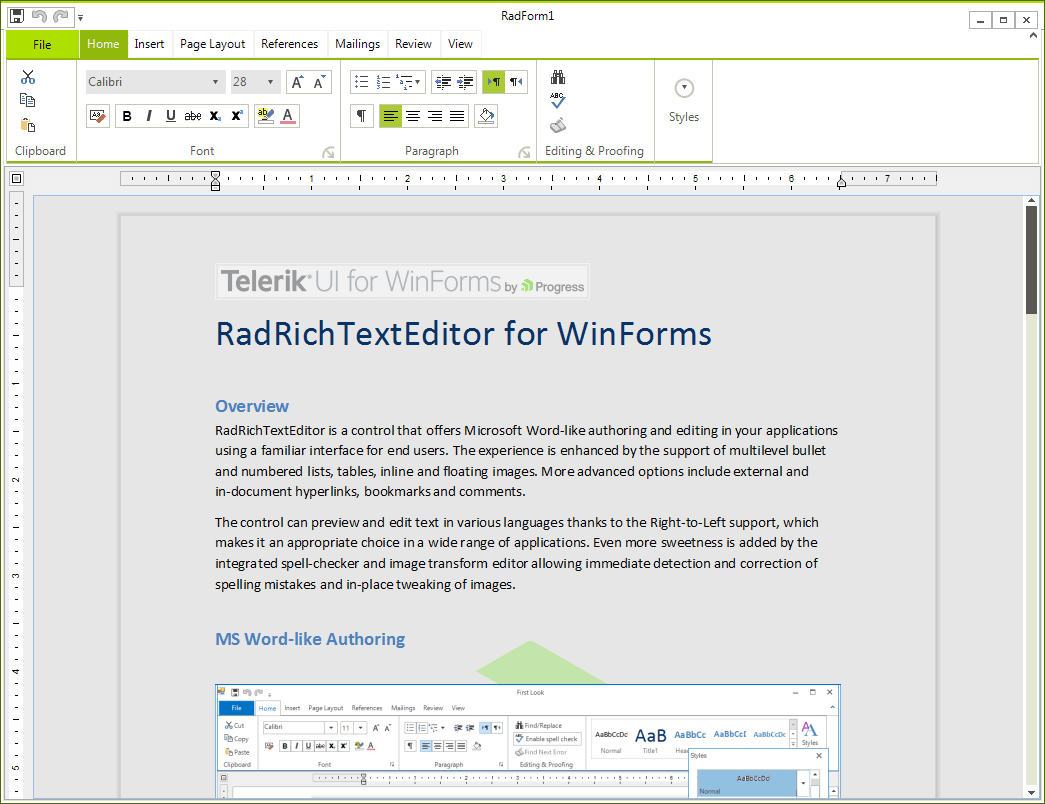1045x804 pixels.
Task: Select the Format Painter icon
Action: (x=97, y=116)
